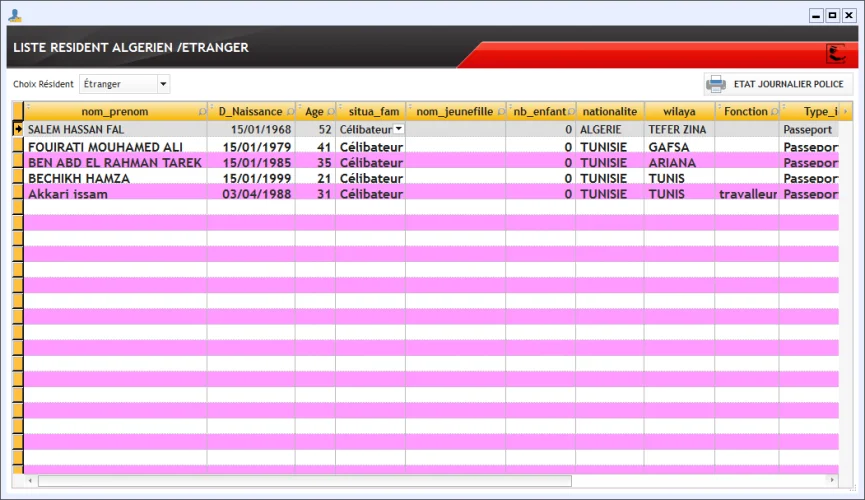Sort by the nationalite column header
Viewport: 865px width, 500px height.
point(609,112)
